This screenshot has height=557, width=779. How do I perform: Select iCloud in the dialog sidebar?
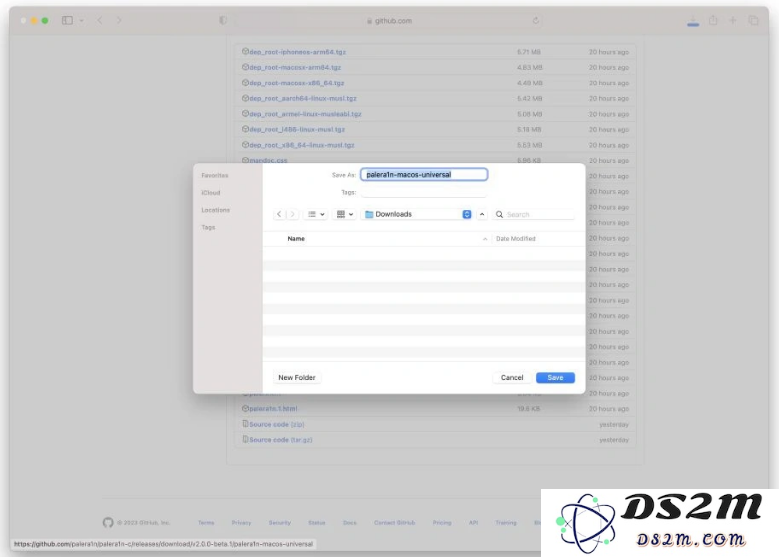[211, 193]
